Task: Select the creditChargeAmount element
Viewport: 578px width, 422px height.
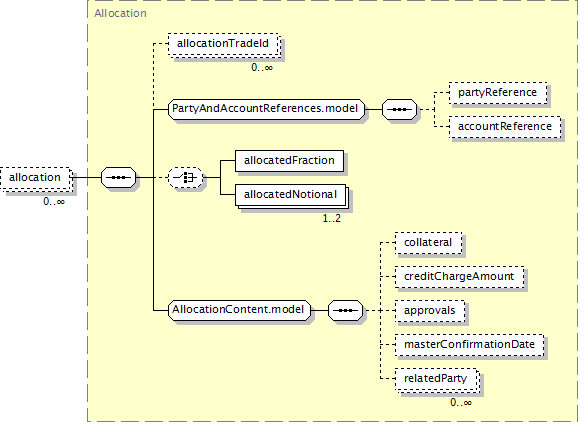Action: pos(459,277)
